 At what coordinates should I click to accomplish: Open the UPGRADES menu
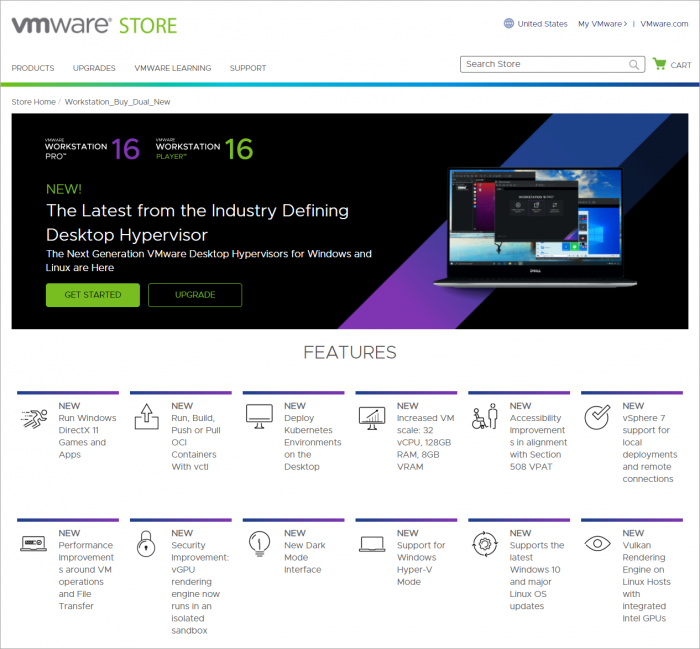pyautogui.click(x=94, y=68)
